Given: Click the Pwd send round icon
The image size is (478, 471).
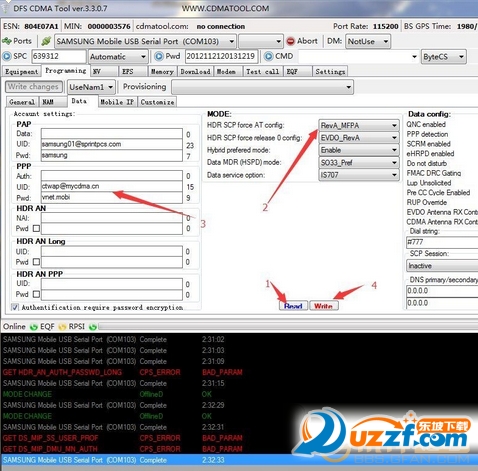Looking at the screenshot, I should (x=159, y=56).
